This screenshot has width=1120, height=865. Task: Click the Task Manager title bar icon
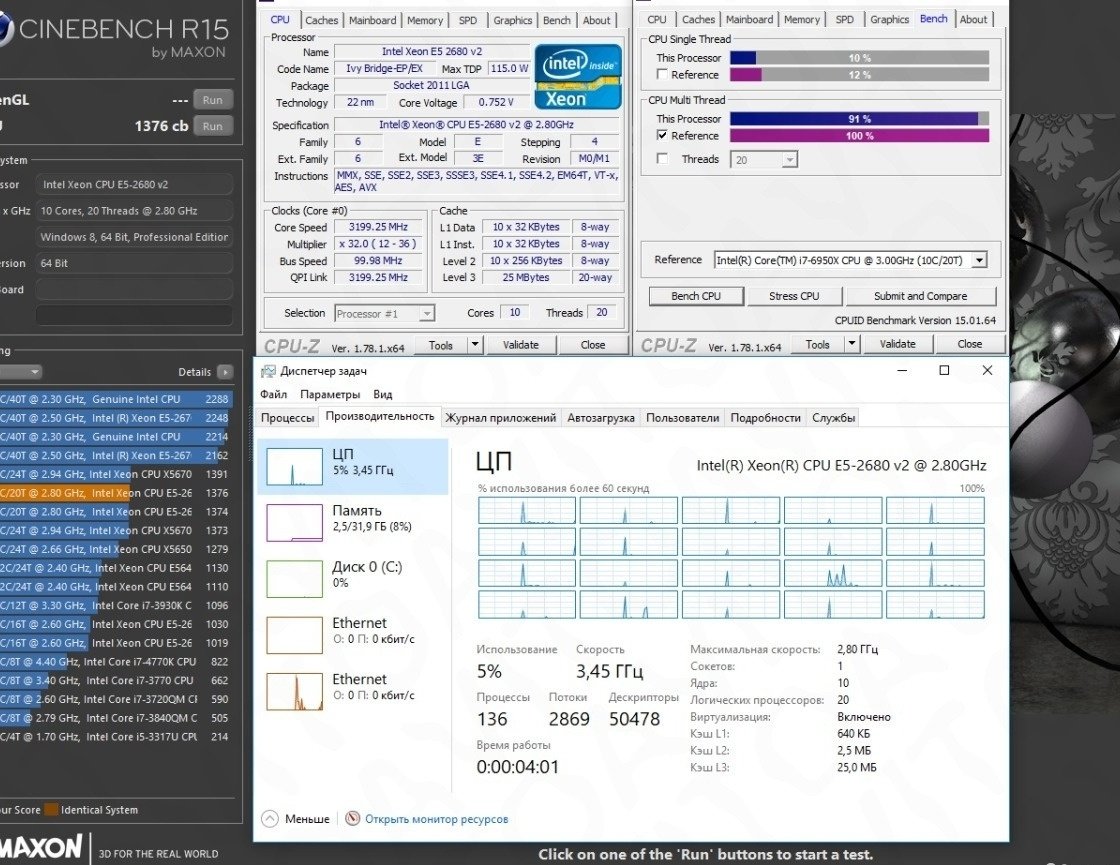click(268, 371)
